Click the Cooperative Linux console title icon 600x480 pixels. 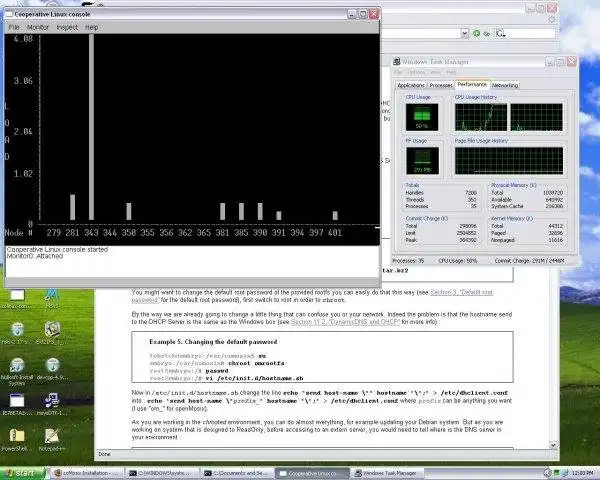tap(8, 14)
